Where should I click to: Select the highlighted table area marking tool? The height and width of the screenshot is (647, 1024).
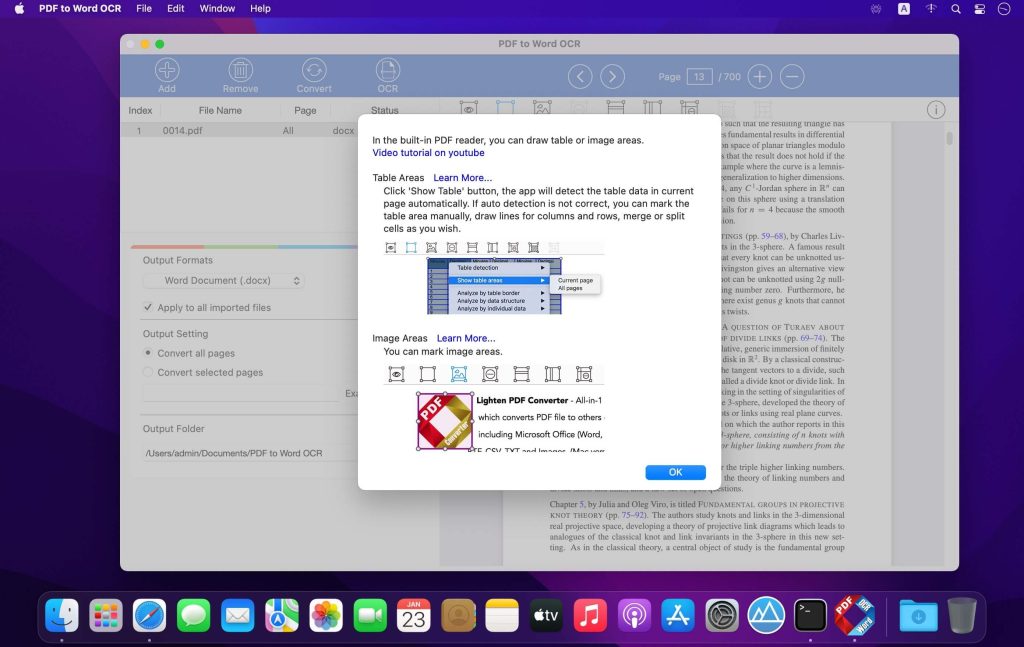503,107
